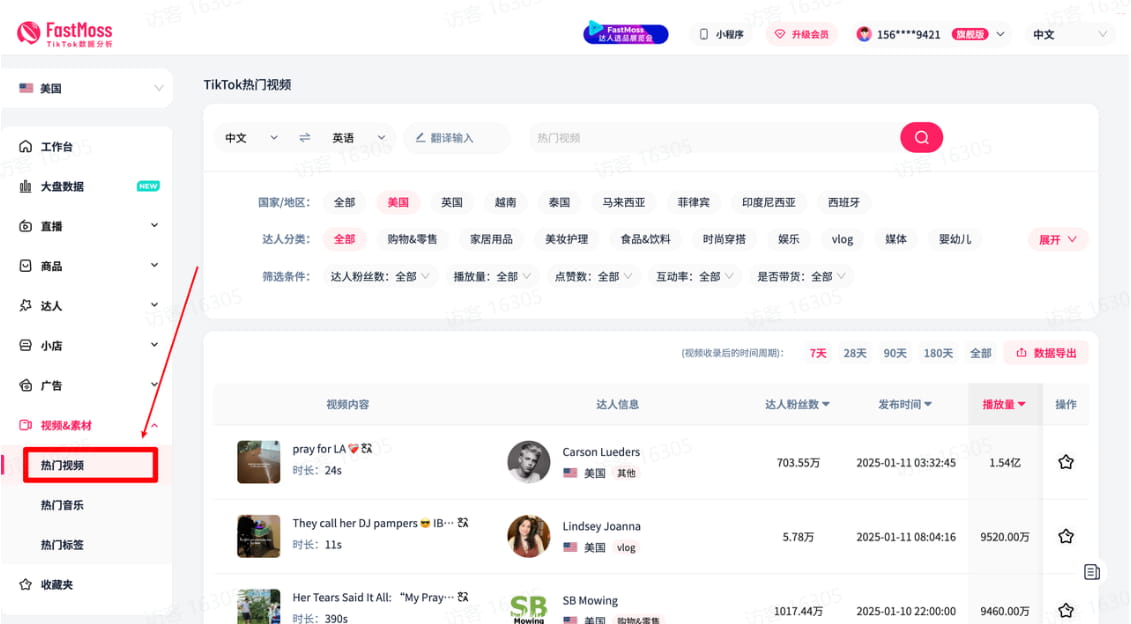Switch time period to 28天
Screen dimensions: 1131x624
pos(855,353)
